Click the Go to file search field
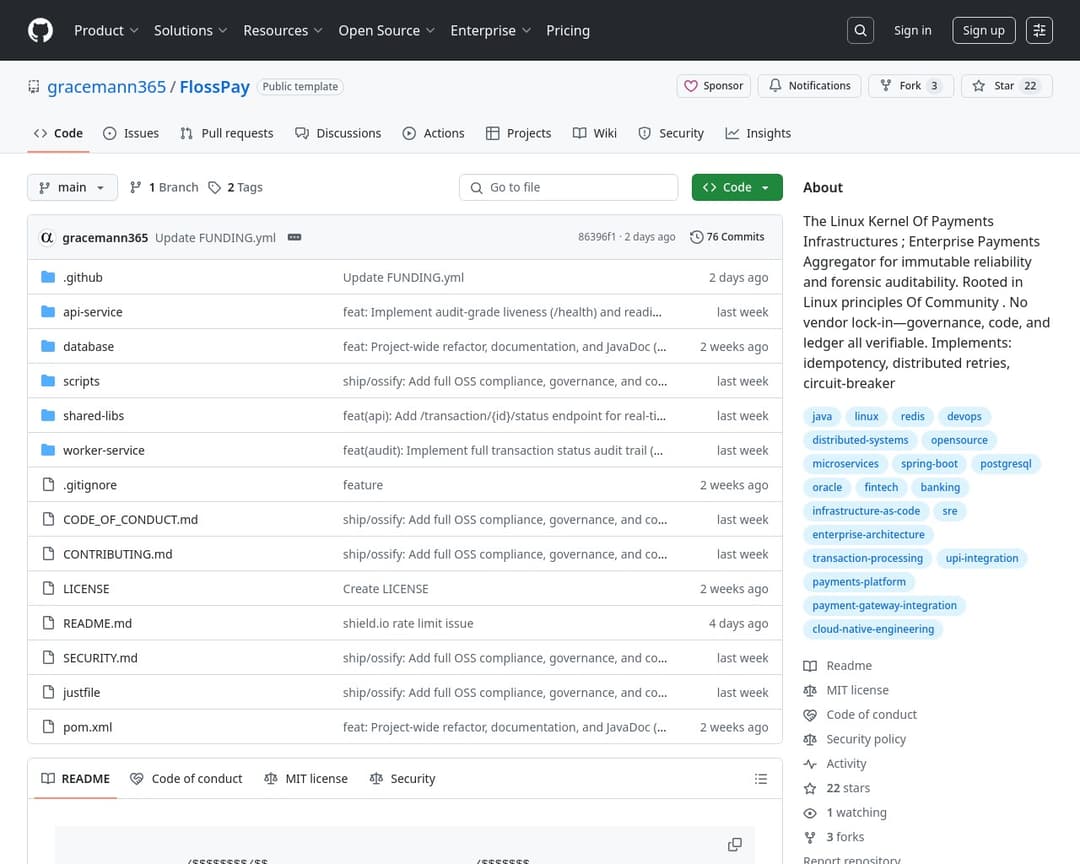Viewport: 1080px width, 864px height. click(x=568, y=187)
